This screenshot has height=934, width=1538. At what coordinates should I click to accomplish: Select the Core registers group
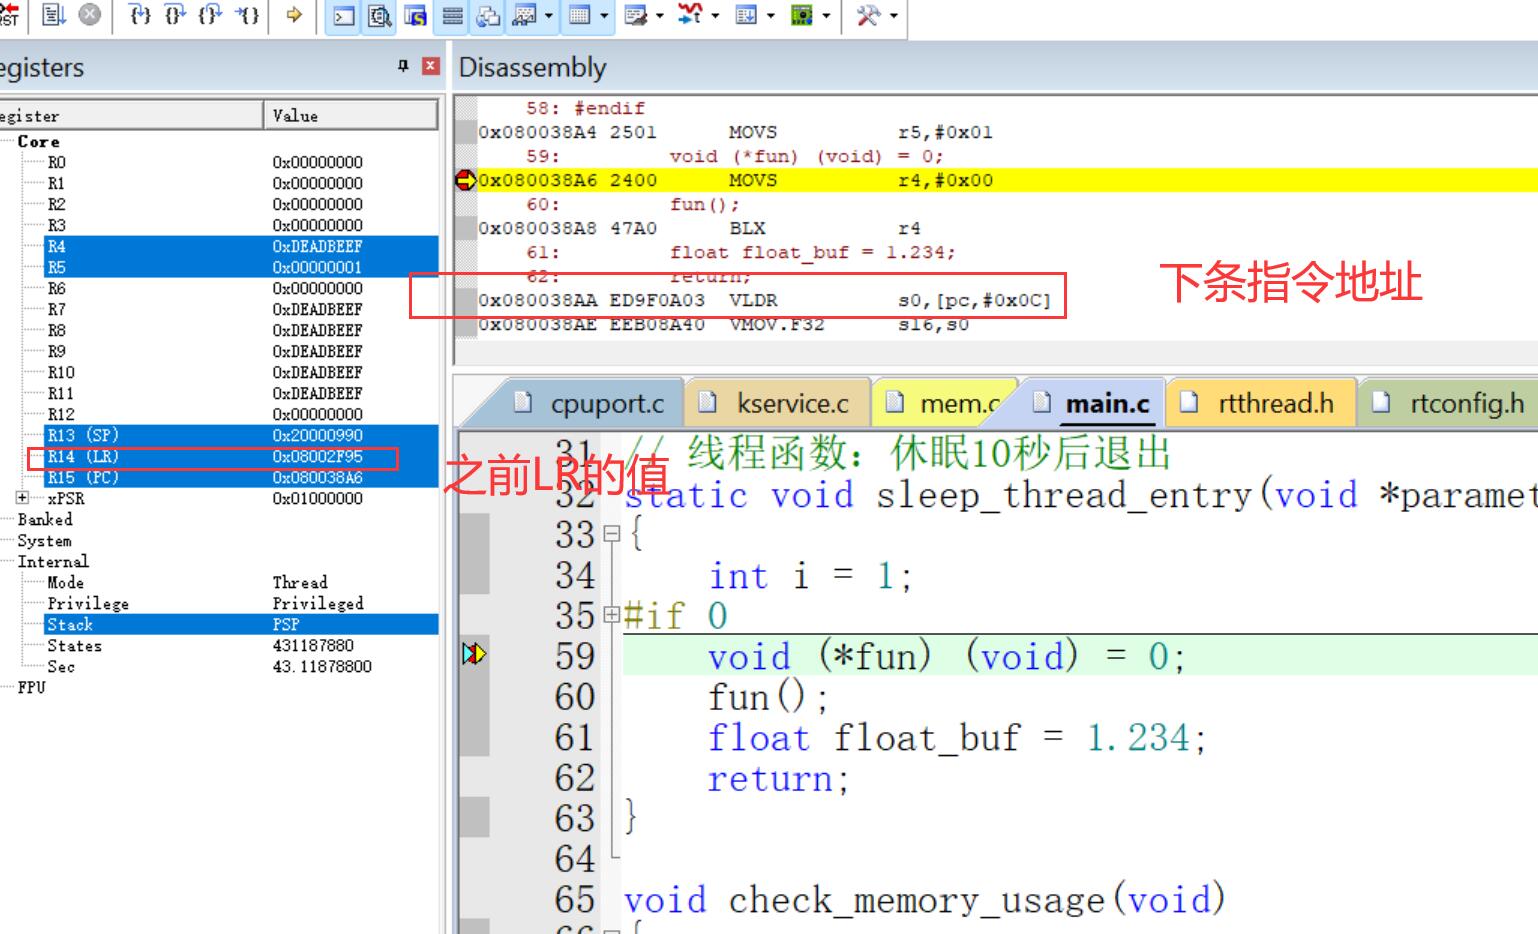click(38, 141)
